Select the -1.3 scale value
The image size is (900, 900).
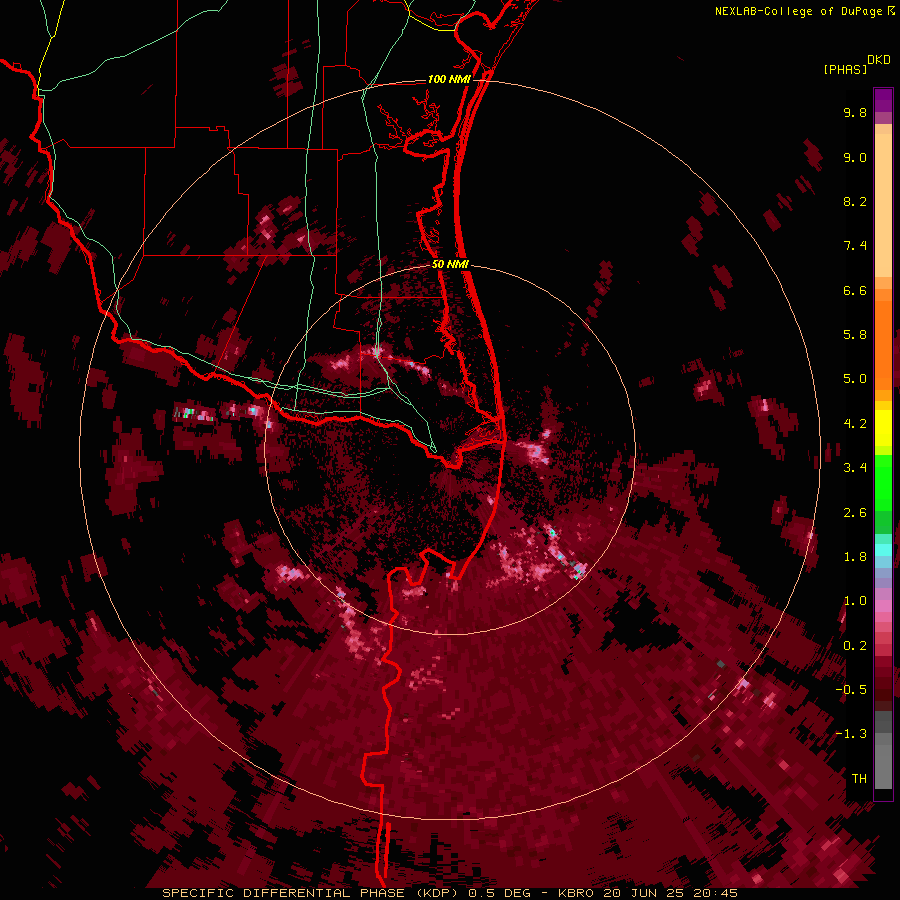tap(851, 734)
